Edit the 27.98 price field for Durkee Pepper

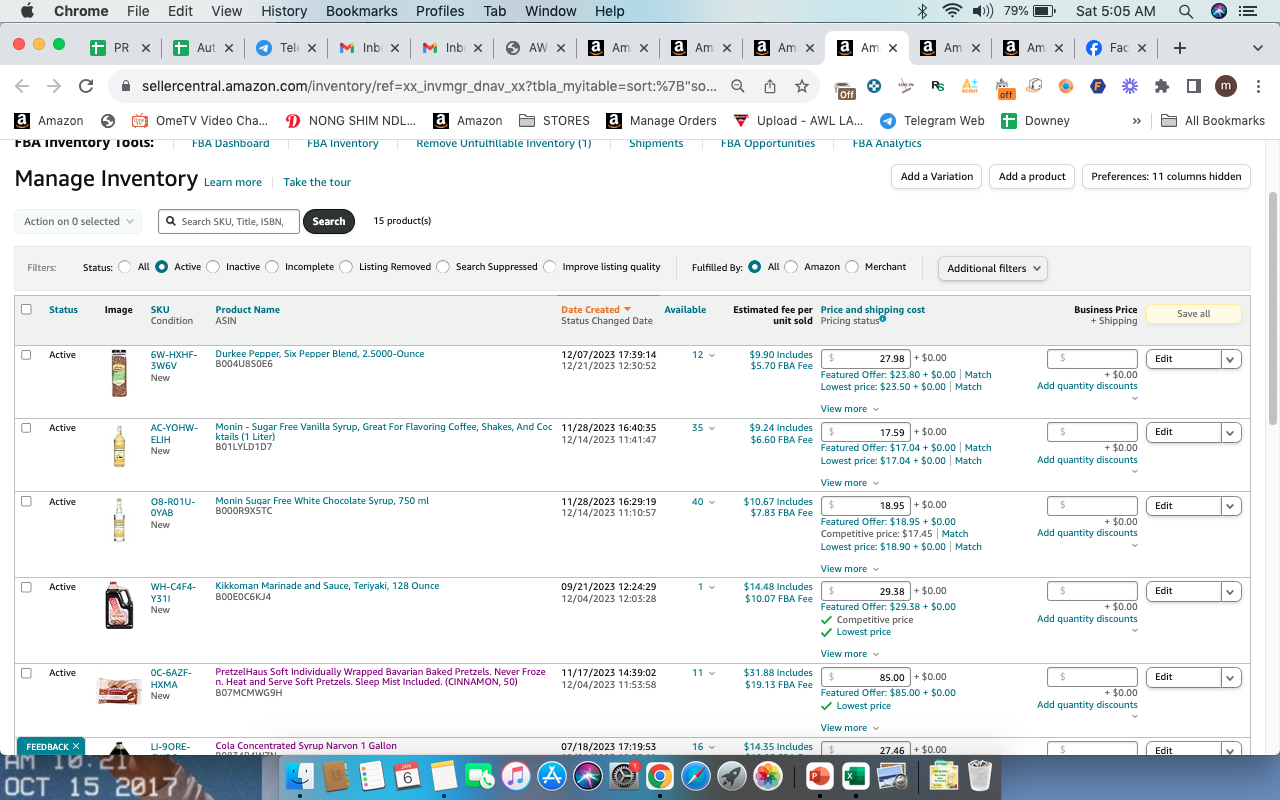click(x=865, y=358)
